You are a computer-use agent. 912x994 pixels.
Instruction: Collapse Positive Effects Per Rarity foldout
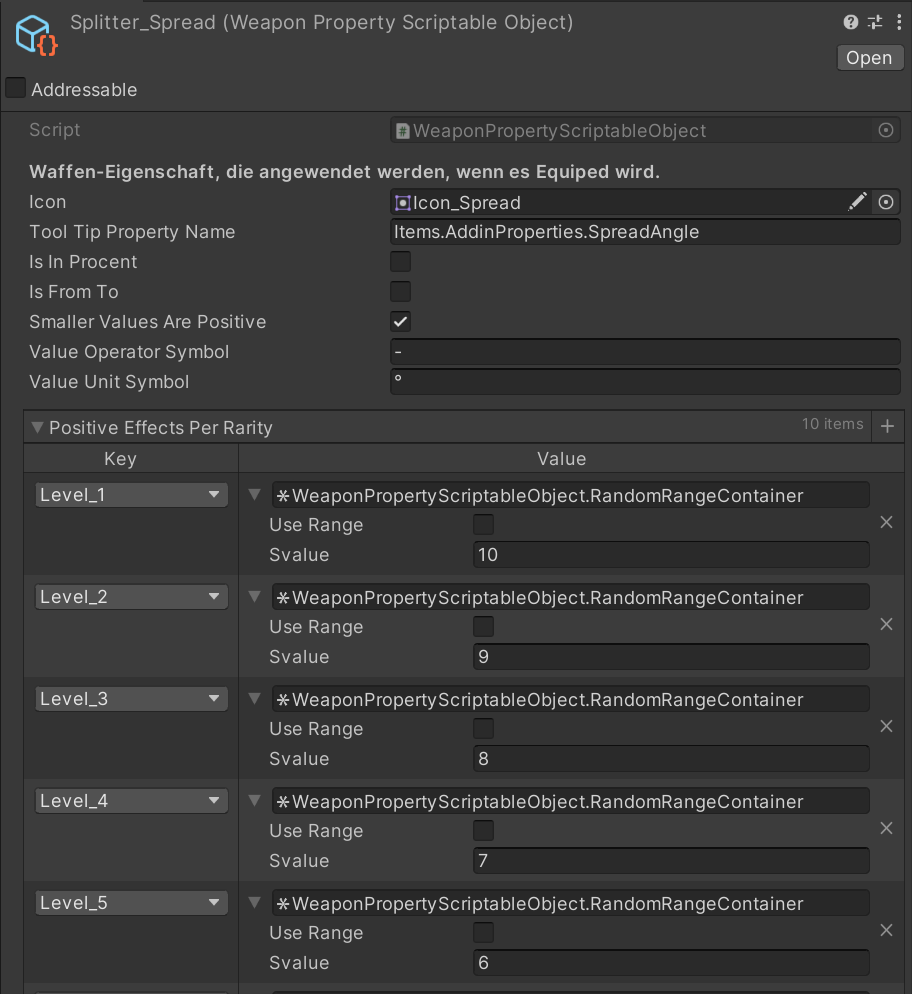[38, 427]
